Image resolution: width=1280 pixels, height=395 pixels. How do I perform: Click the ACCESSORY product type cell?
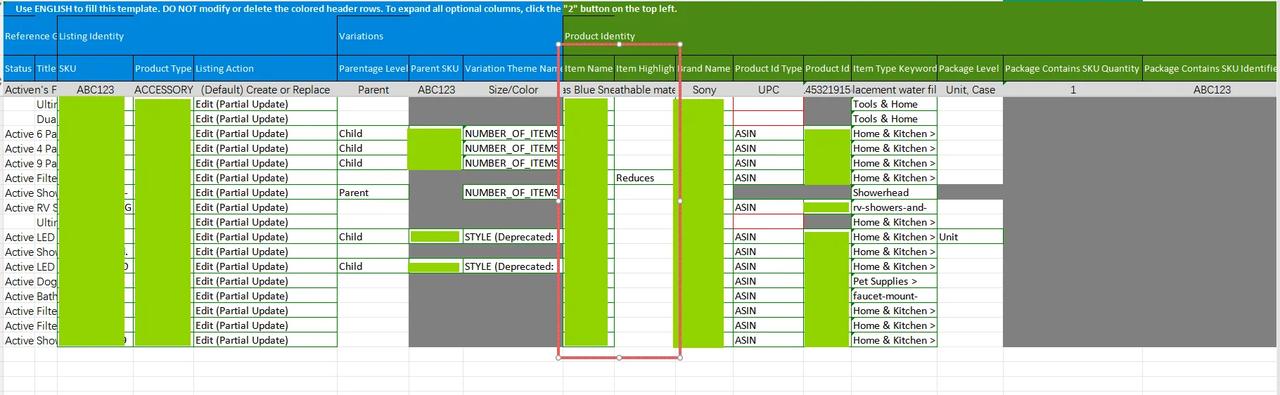point(163,89)
